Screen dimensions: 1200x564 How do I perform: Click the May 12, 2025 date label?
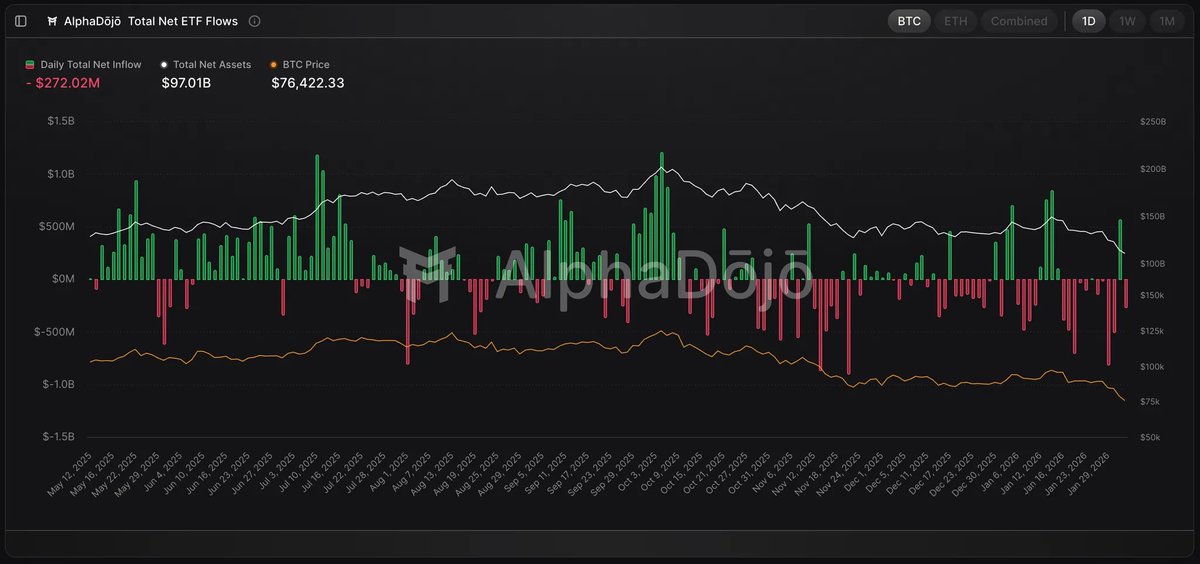click(70, 474)
